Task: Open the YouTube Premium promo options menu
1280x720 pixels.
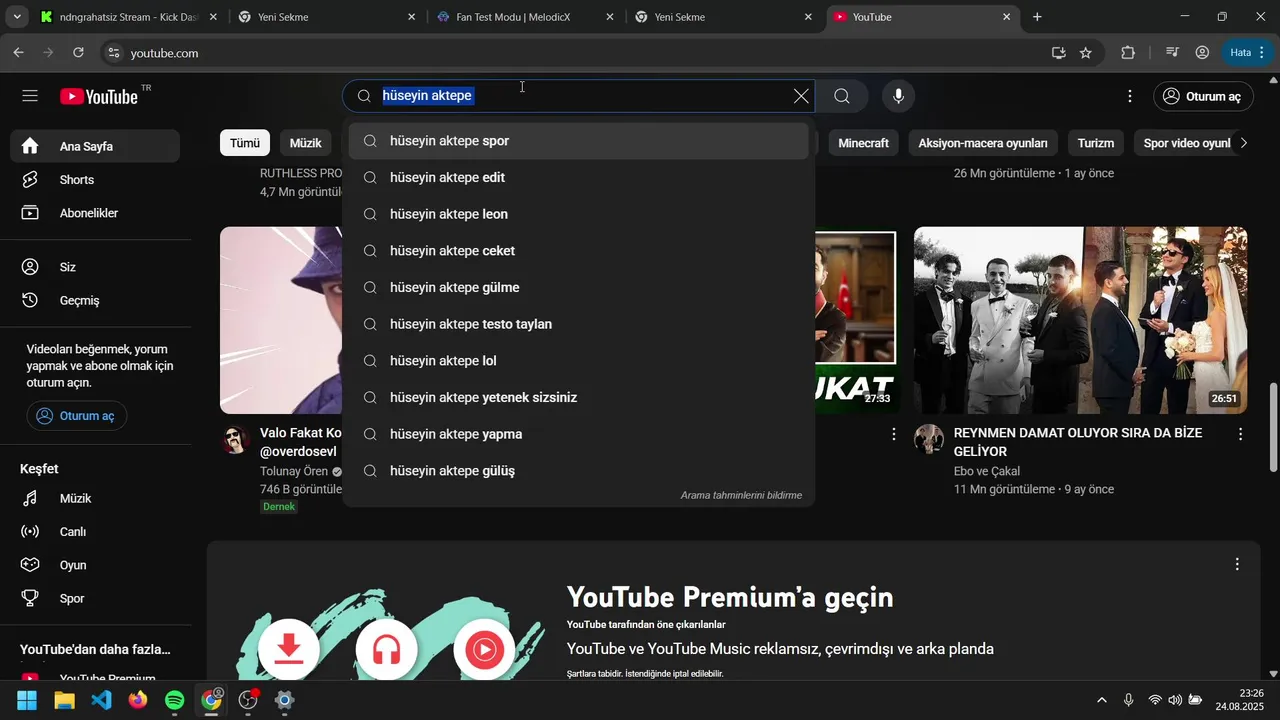Action: [x=1237, y=564]
